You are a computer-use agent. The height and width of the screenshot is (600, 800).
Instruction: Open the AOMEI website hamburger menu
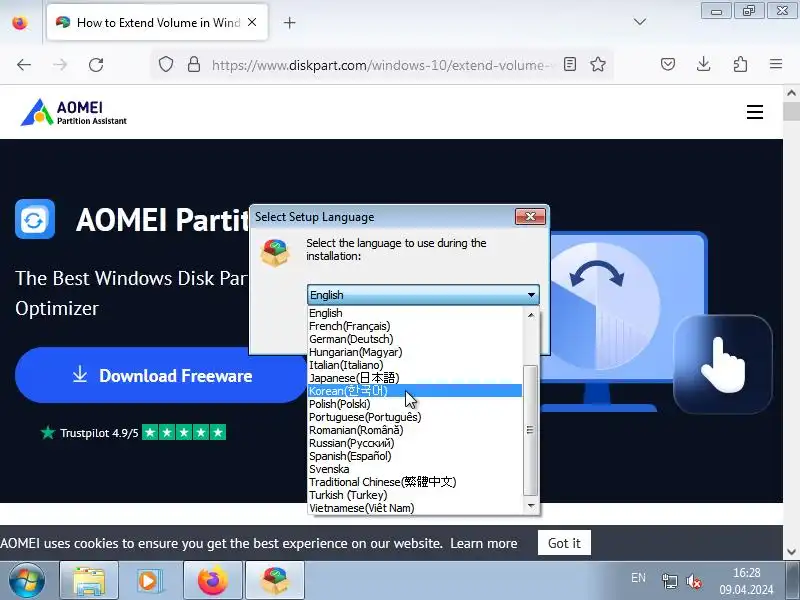(x=755, y=112)
